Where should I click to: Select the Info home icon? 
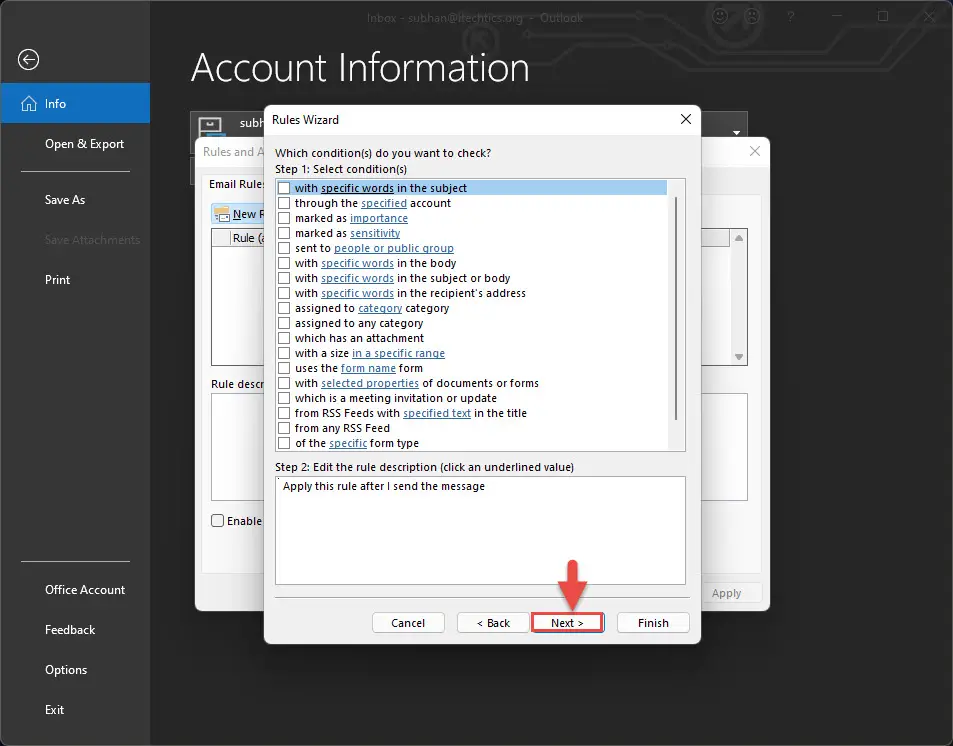28,103
